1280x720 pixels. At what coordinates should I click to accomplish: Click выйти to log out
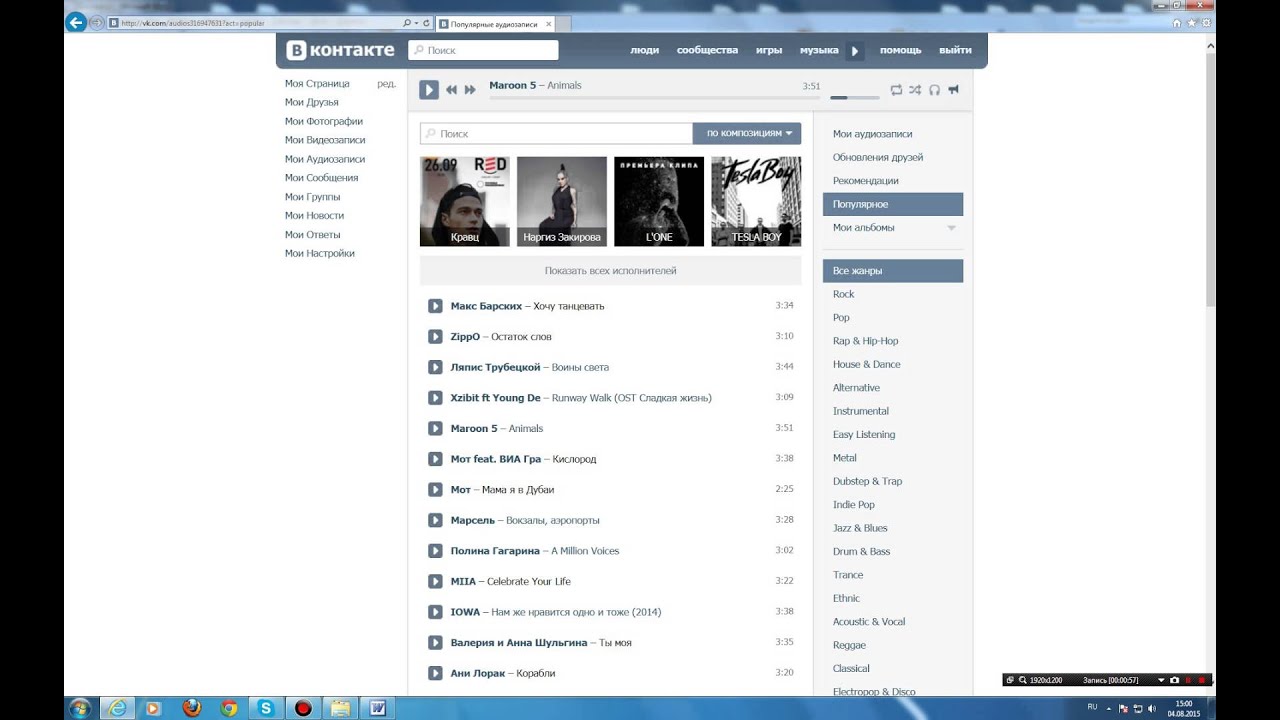pos(955,50)
